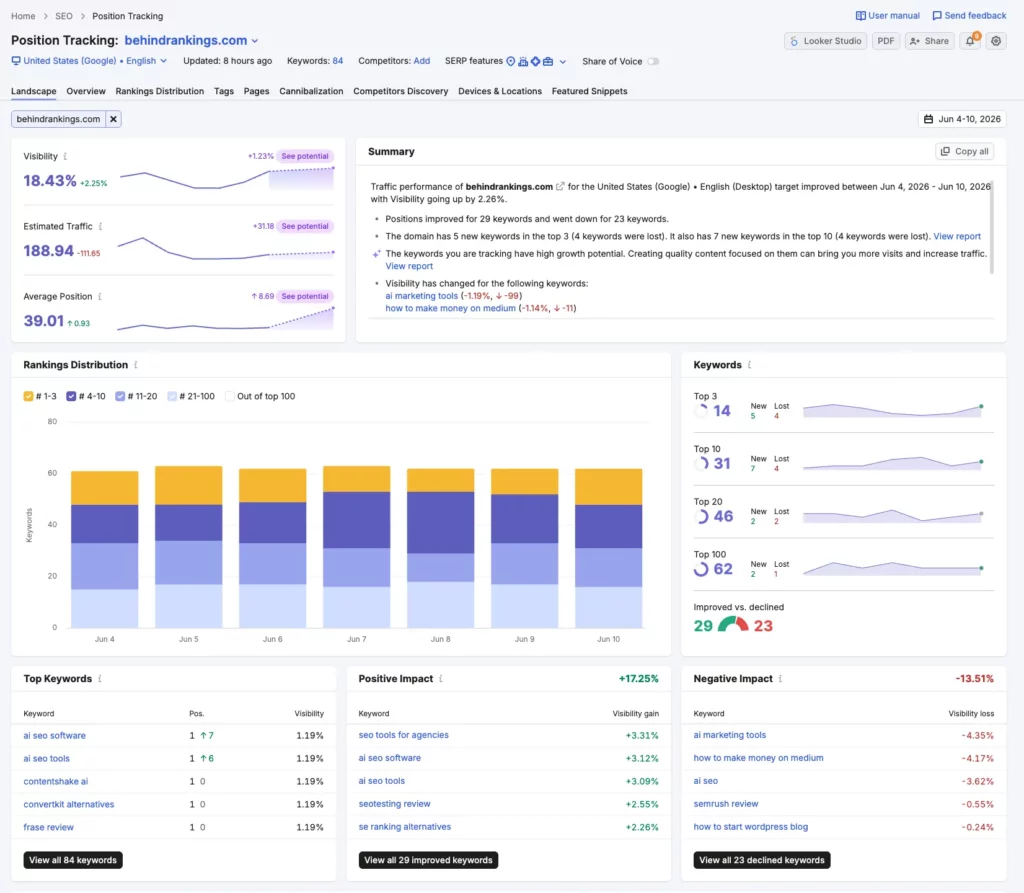The width and height of the screenshot is (1024, 893).
Task: Click Estimated Traffic info icon
Action: pos(100,226)
